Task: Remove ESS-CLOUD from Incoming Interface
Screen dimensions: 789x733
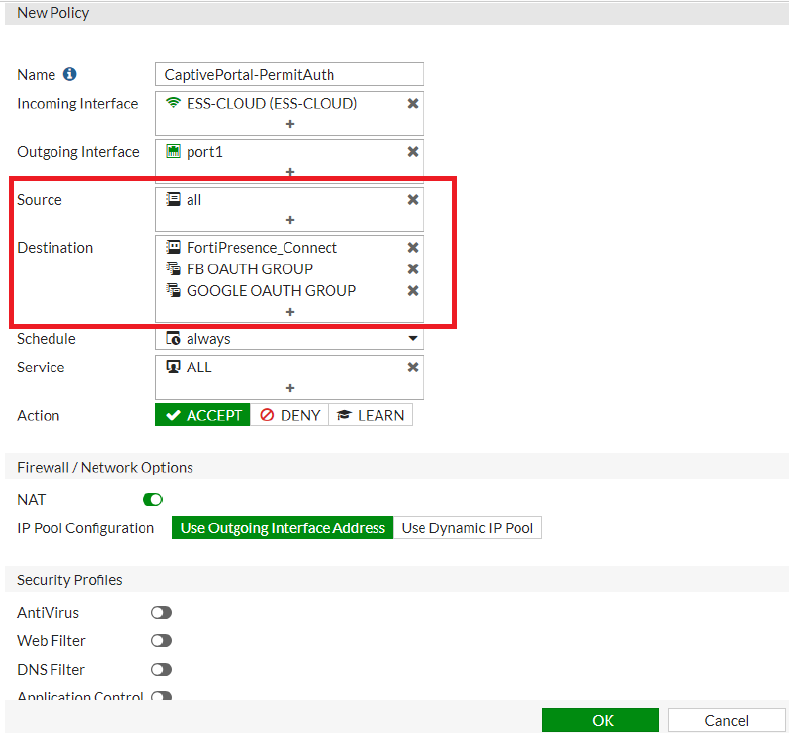Action: click(412, 103)
